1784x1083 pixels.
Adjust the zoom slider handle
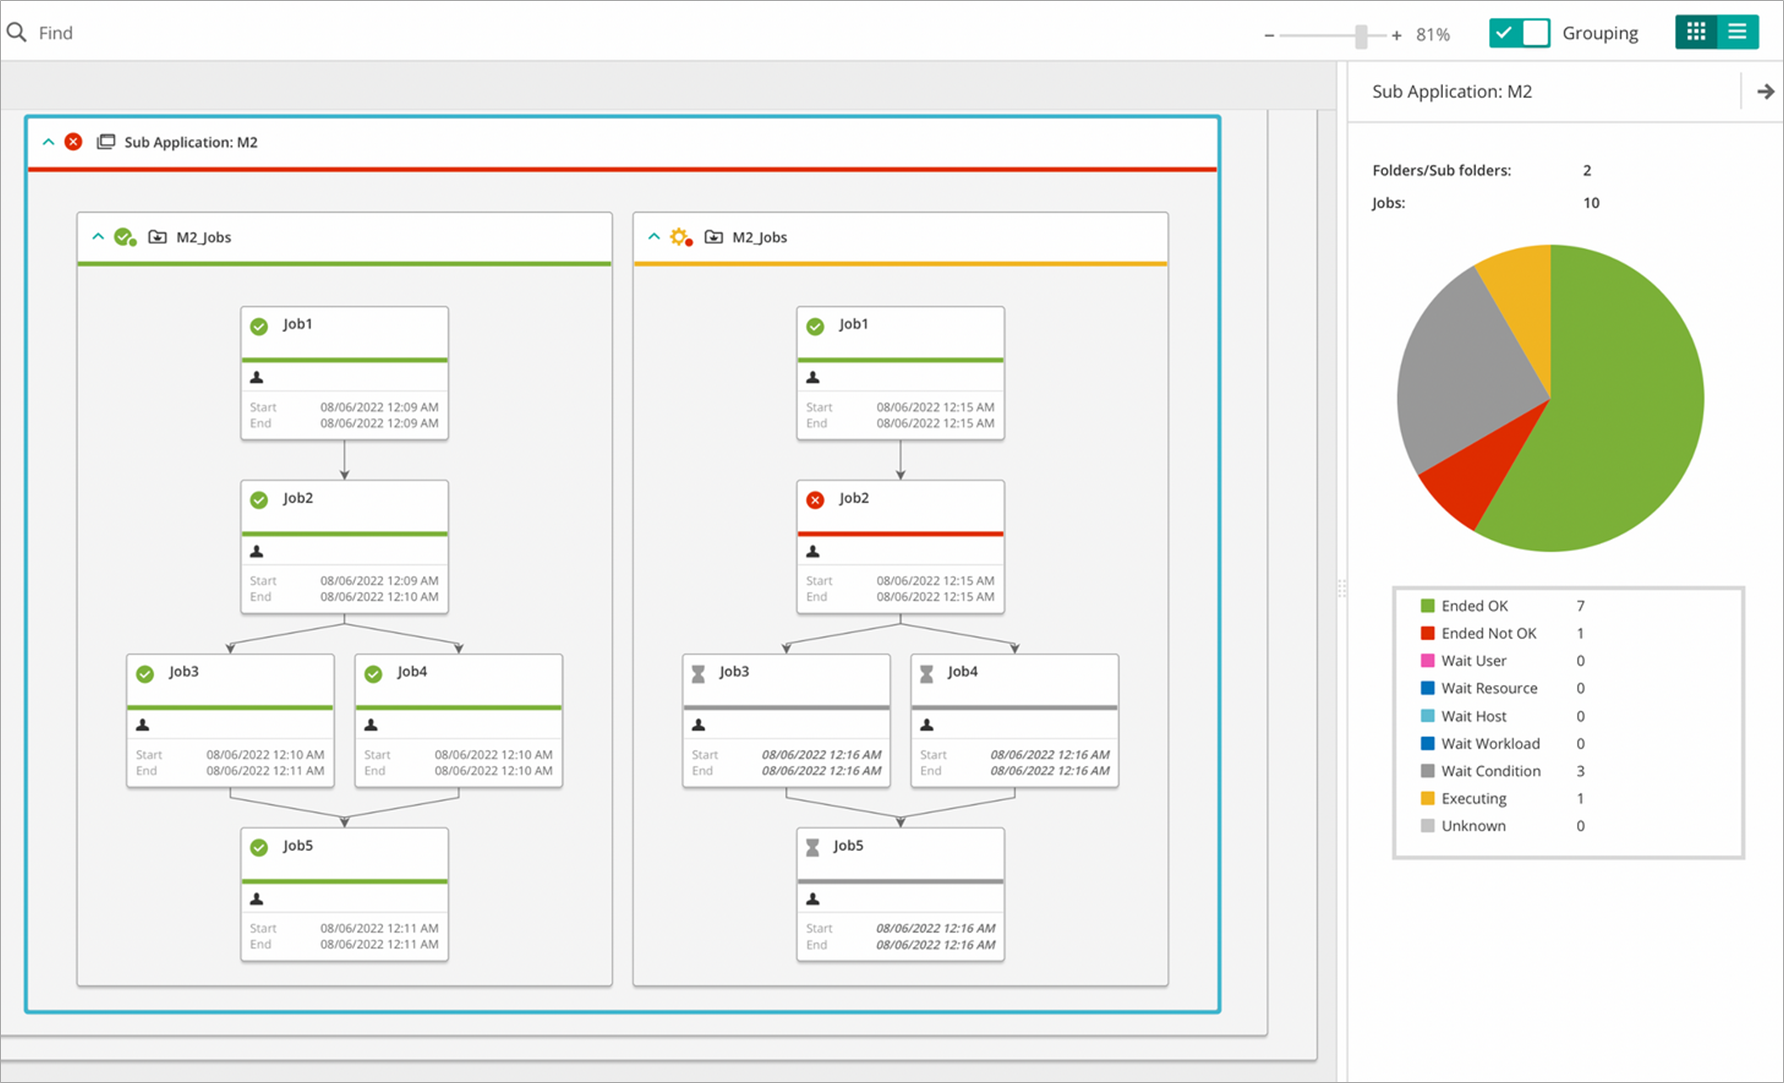(1361, 36)
